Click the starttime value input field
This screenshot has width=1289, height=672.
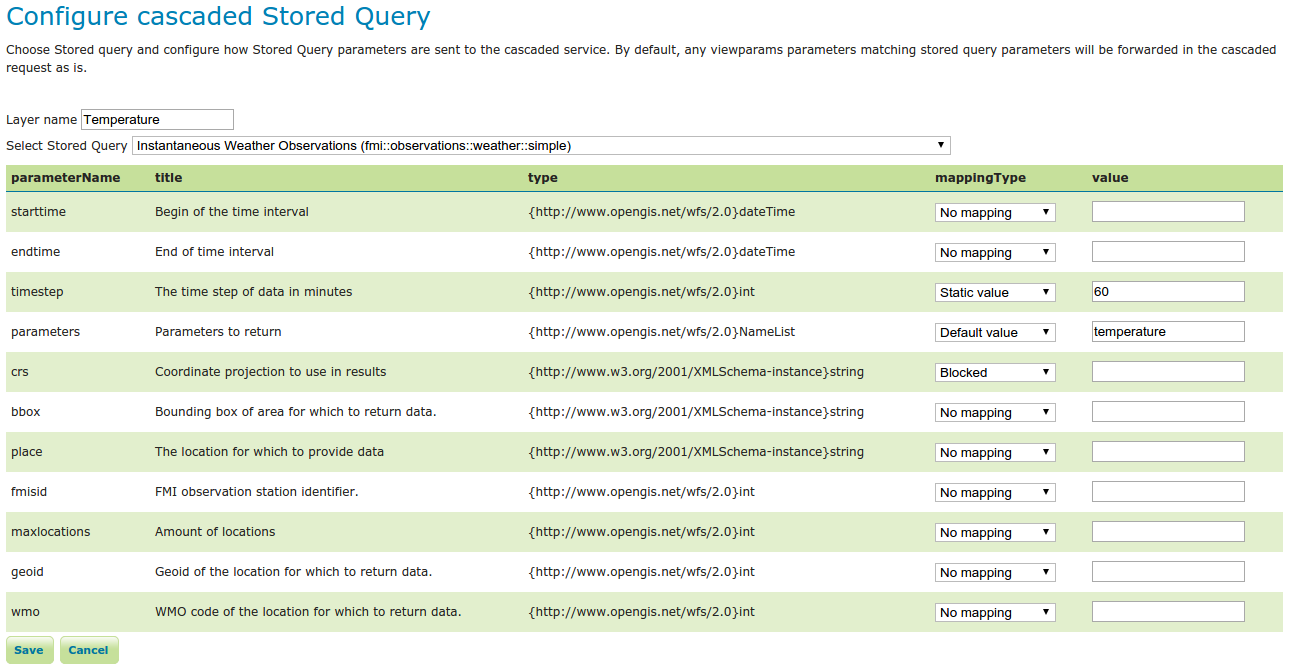(1167, 211)
